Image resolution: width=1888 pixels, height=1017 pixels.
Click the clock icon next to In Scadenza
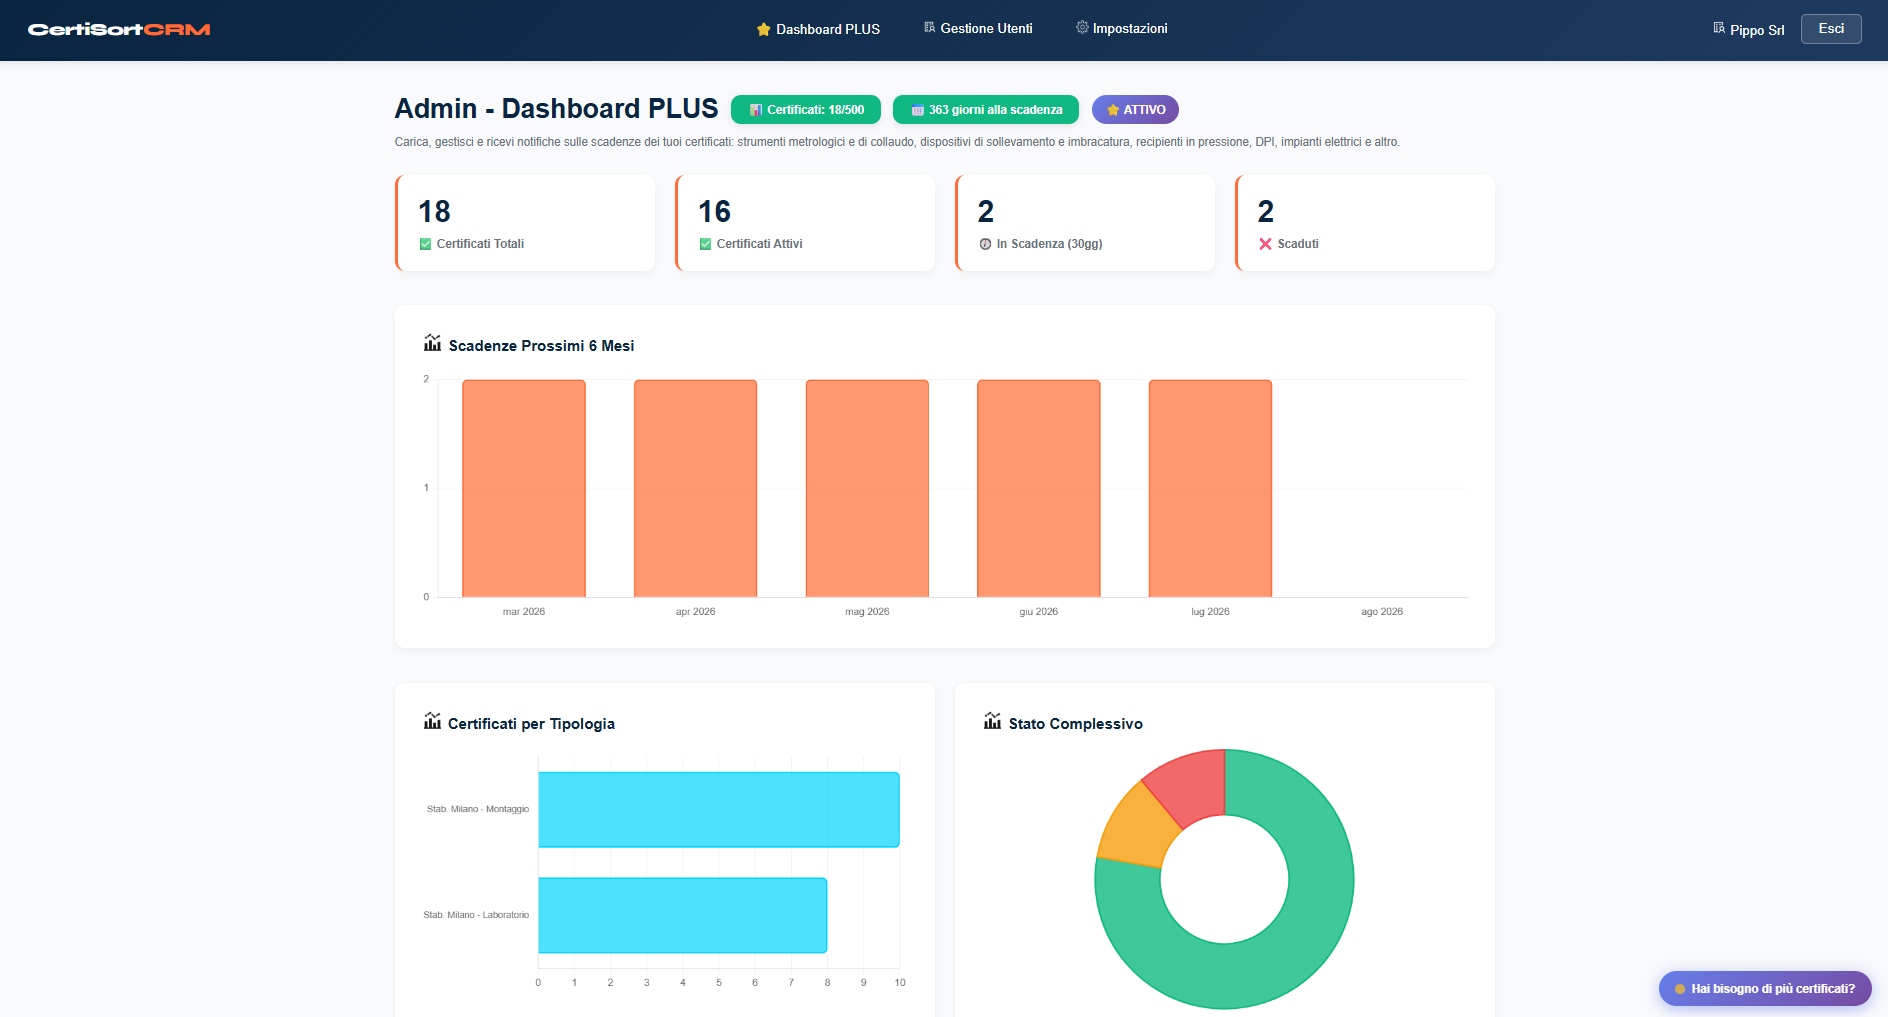(985, 243)
